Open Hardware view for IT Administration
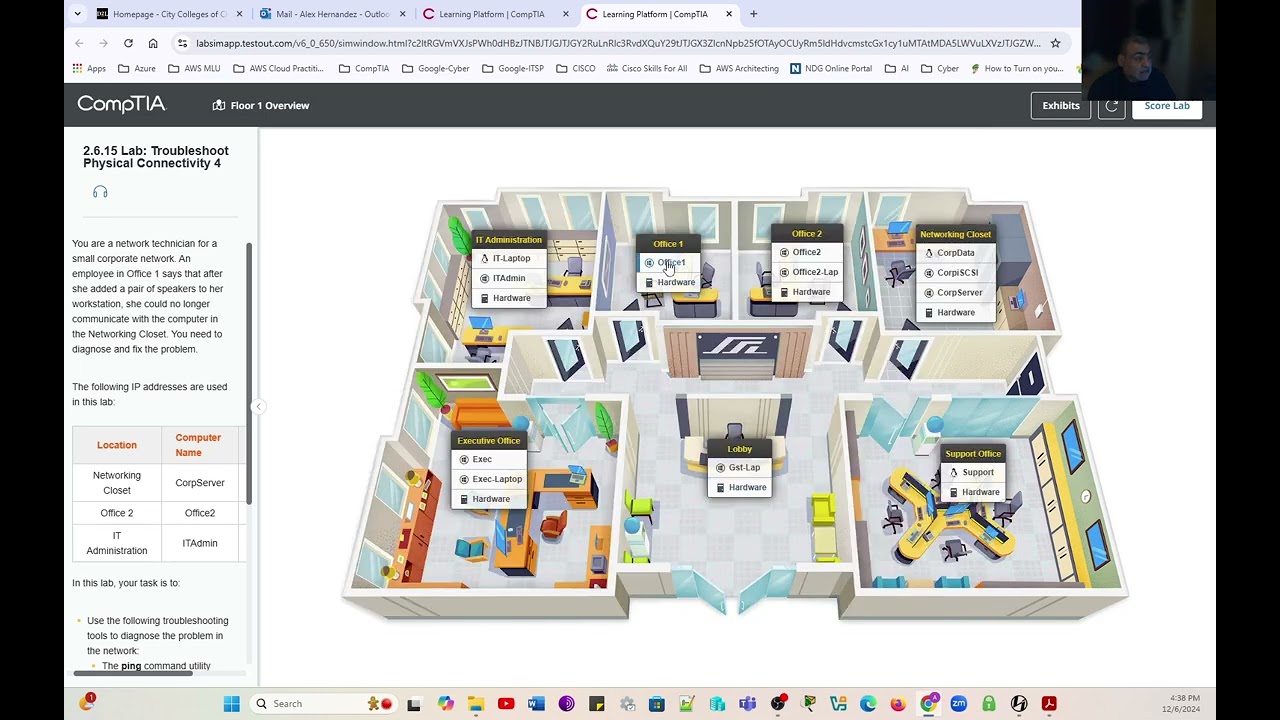1280x720 pixels. pos(506,298)
